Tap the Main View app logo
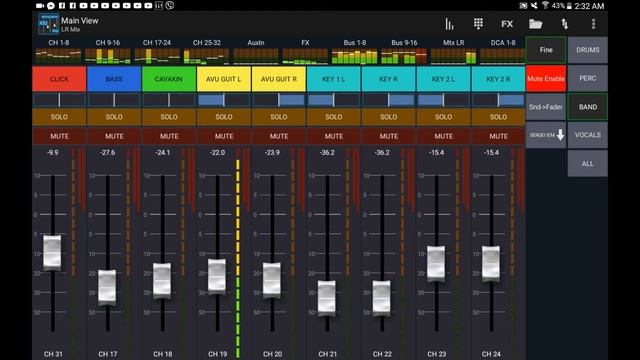640x360 pixels. [x=48, y=24]
